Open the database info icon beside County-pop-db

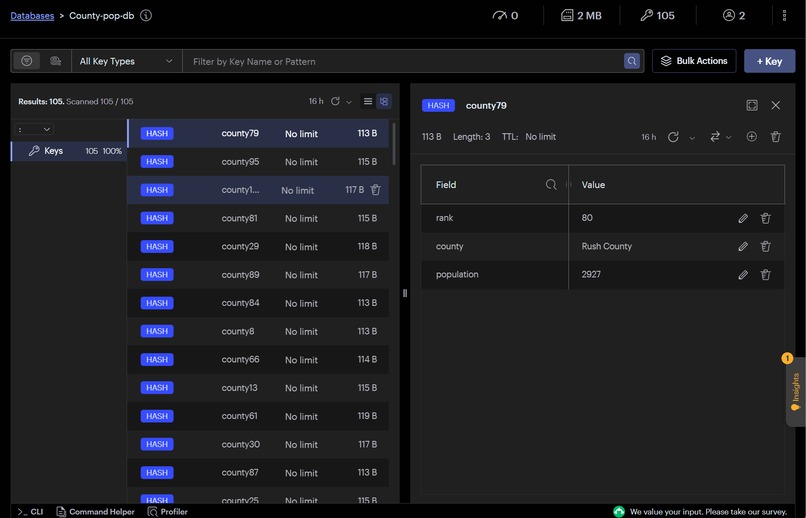146,15
